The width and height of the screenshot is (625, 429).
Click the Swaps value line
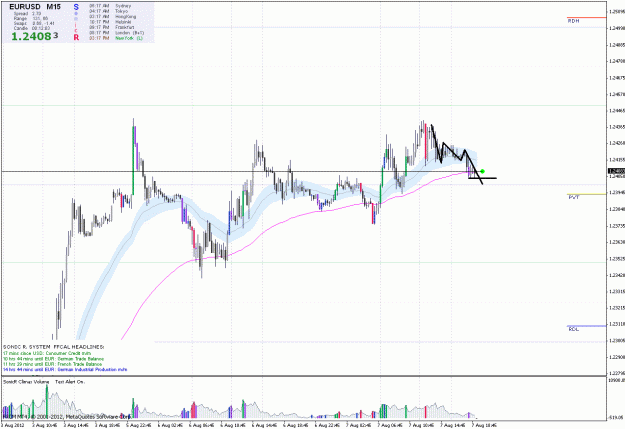pyautogui.click(x=34, y=23)
